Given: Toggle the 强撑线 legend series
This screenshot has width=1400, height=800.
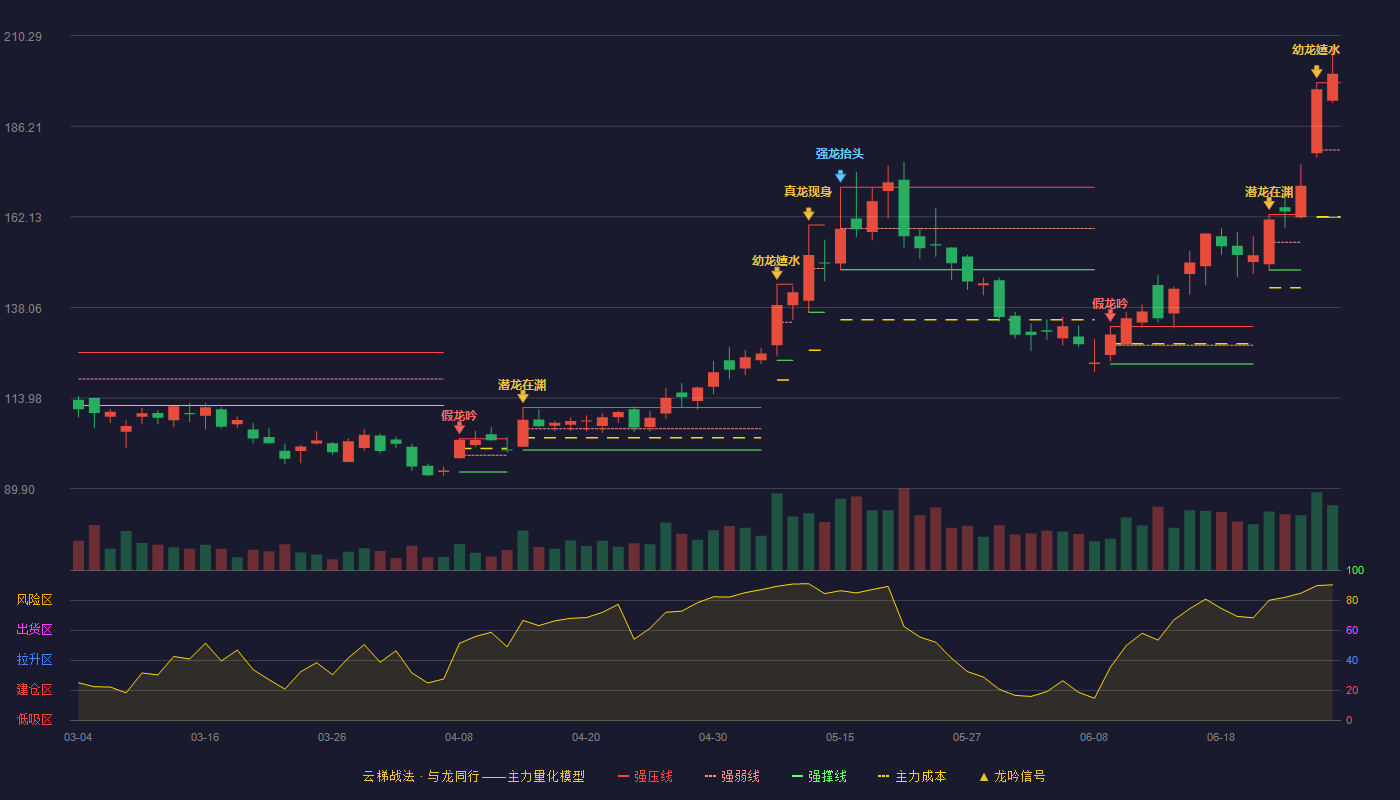Looking at the screenshot, I should coord(819,776).
